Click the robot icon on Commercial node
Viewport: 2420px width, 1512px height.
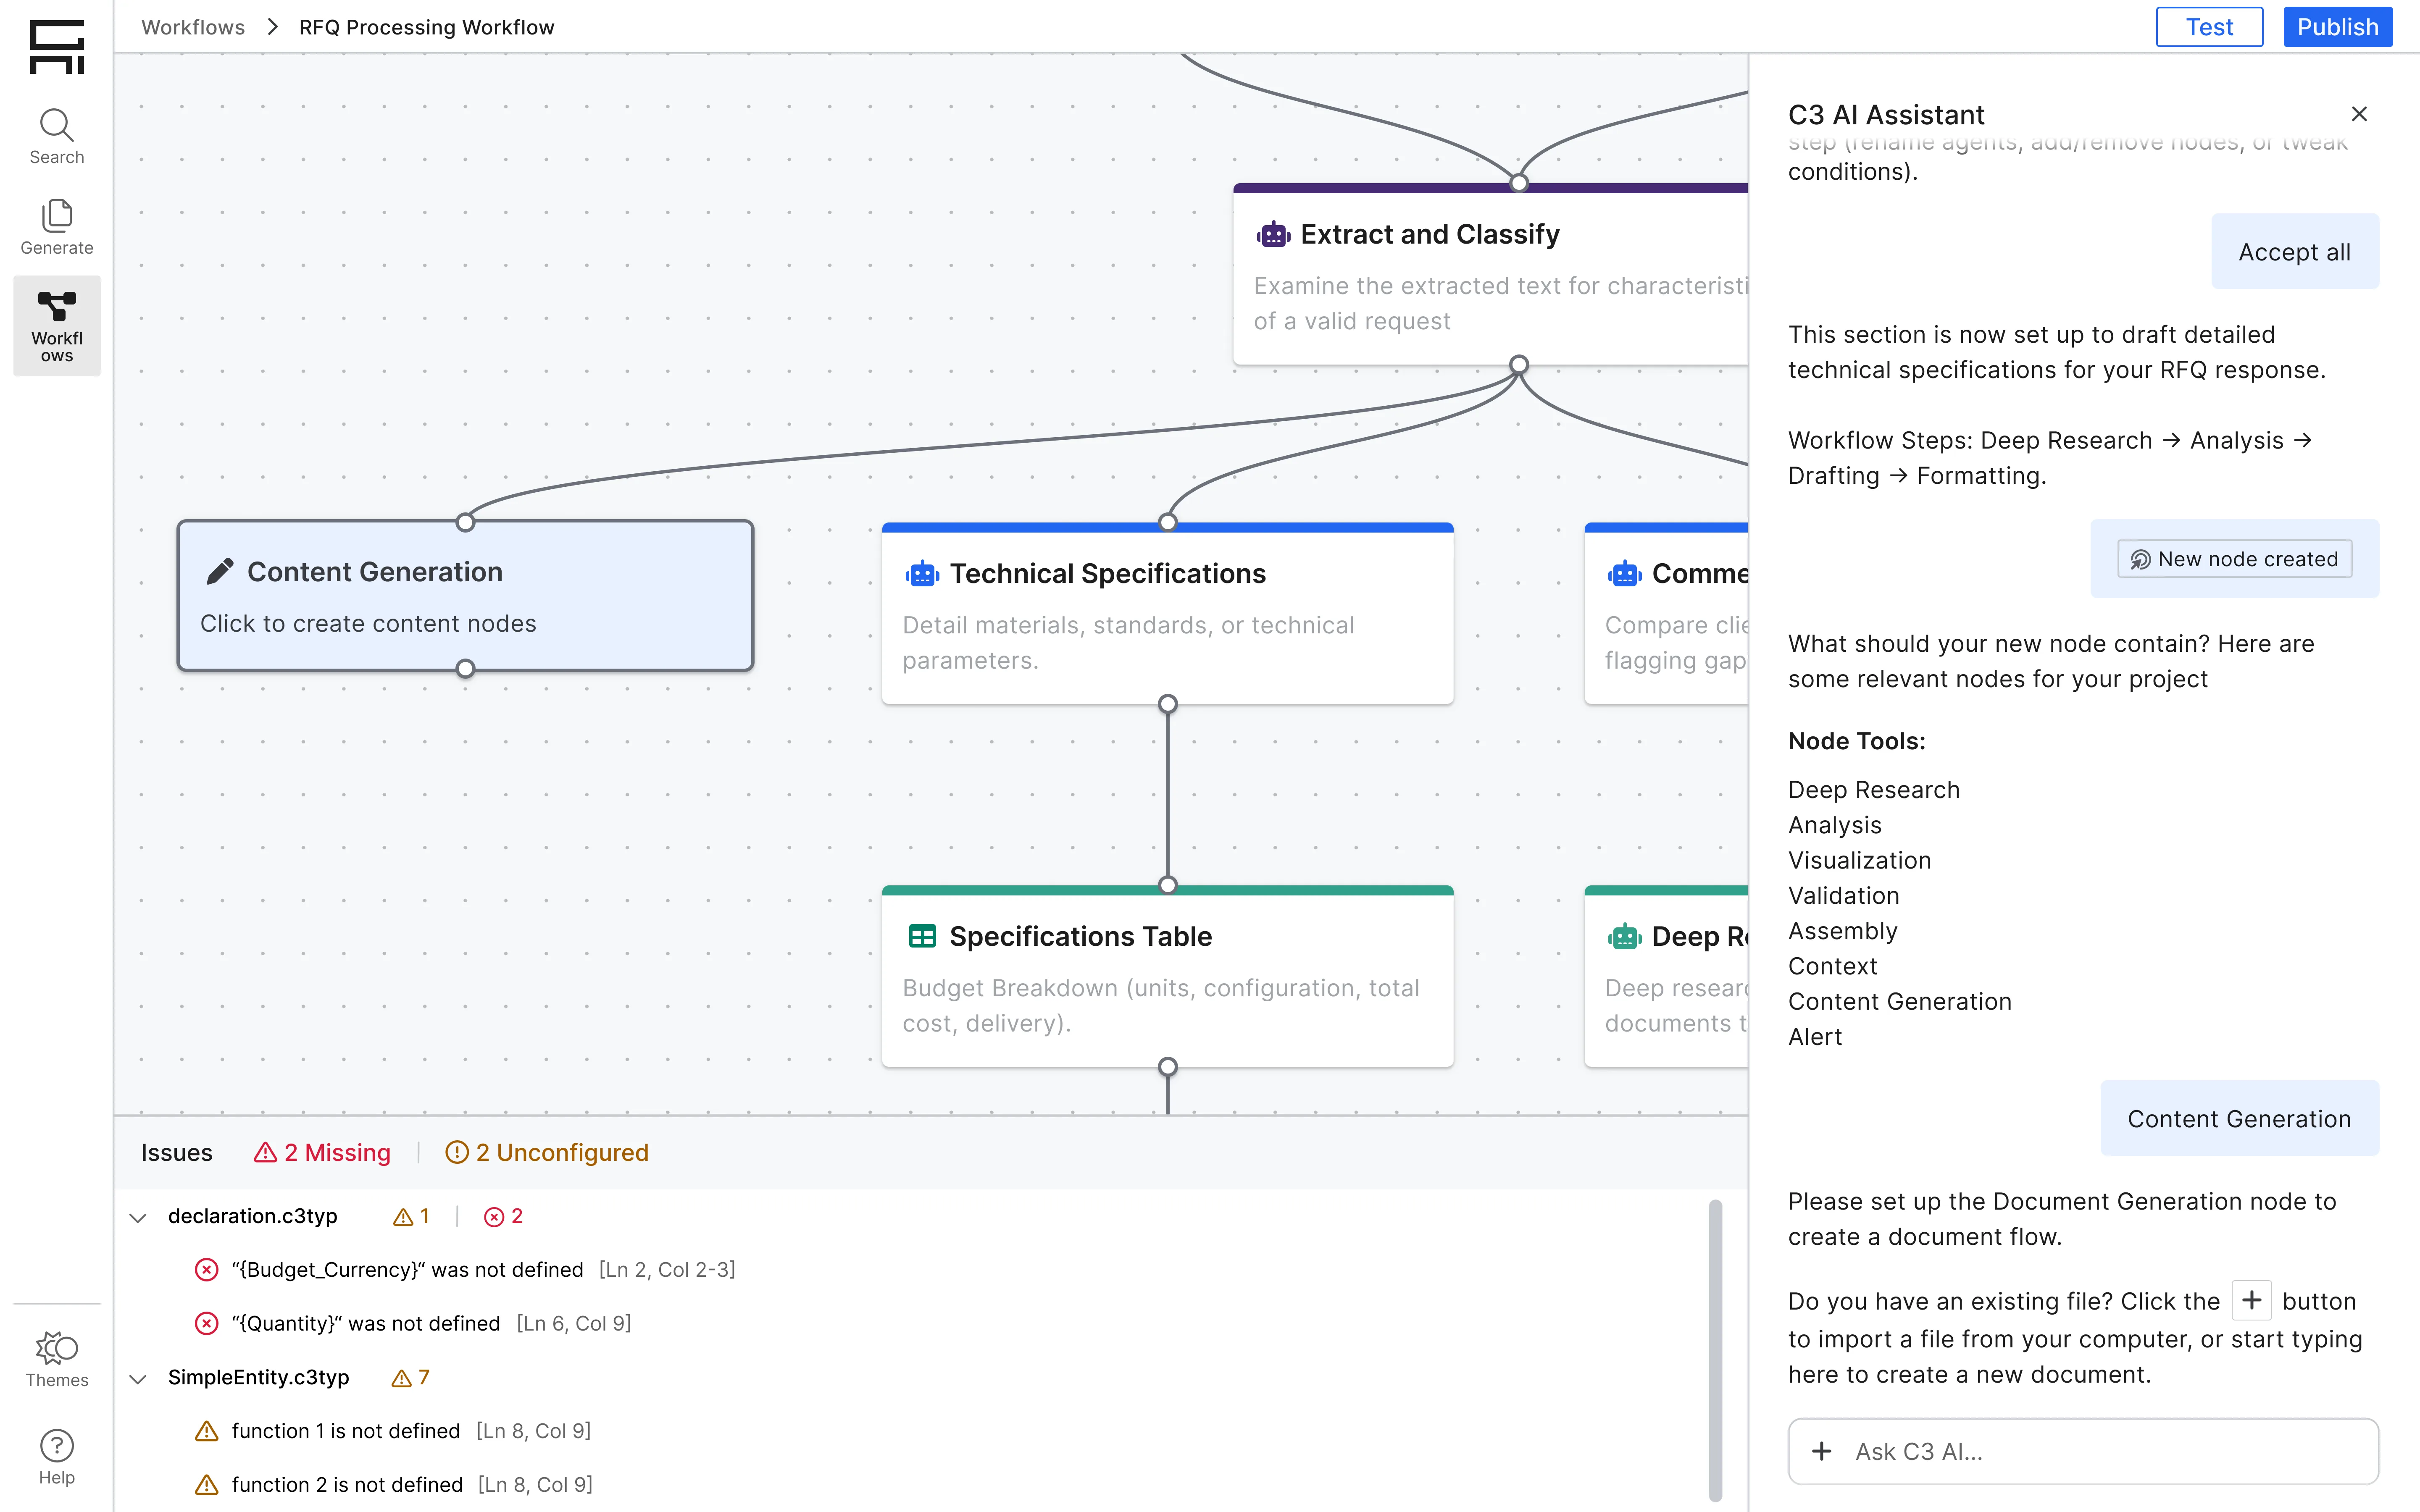tap(1625, 574)
